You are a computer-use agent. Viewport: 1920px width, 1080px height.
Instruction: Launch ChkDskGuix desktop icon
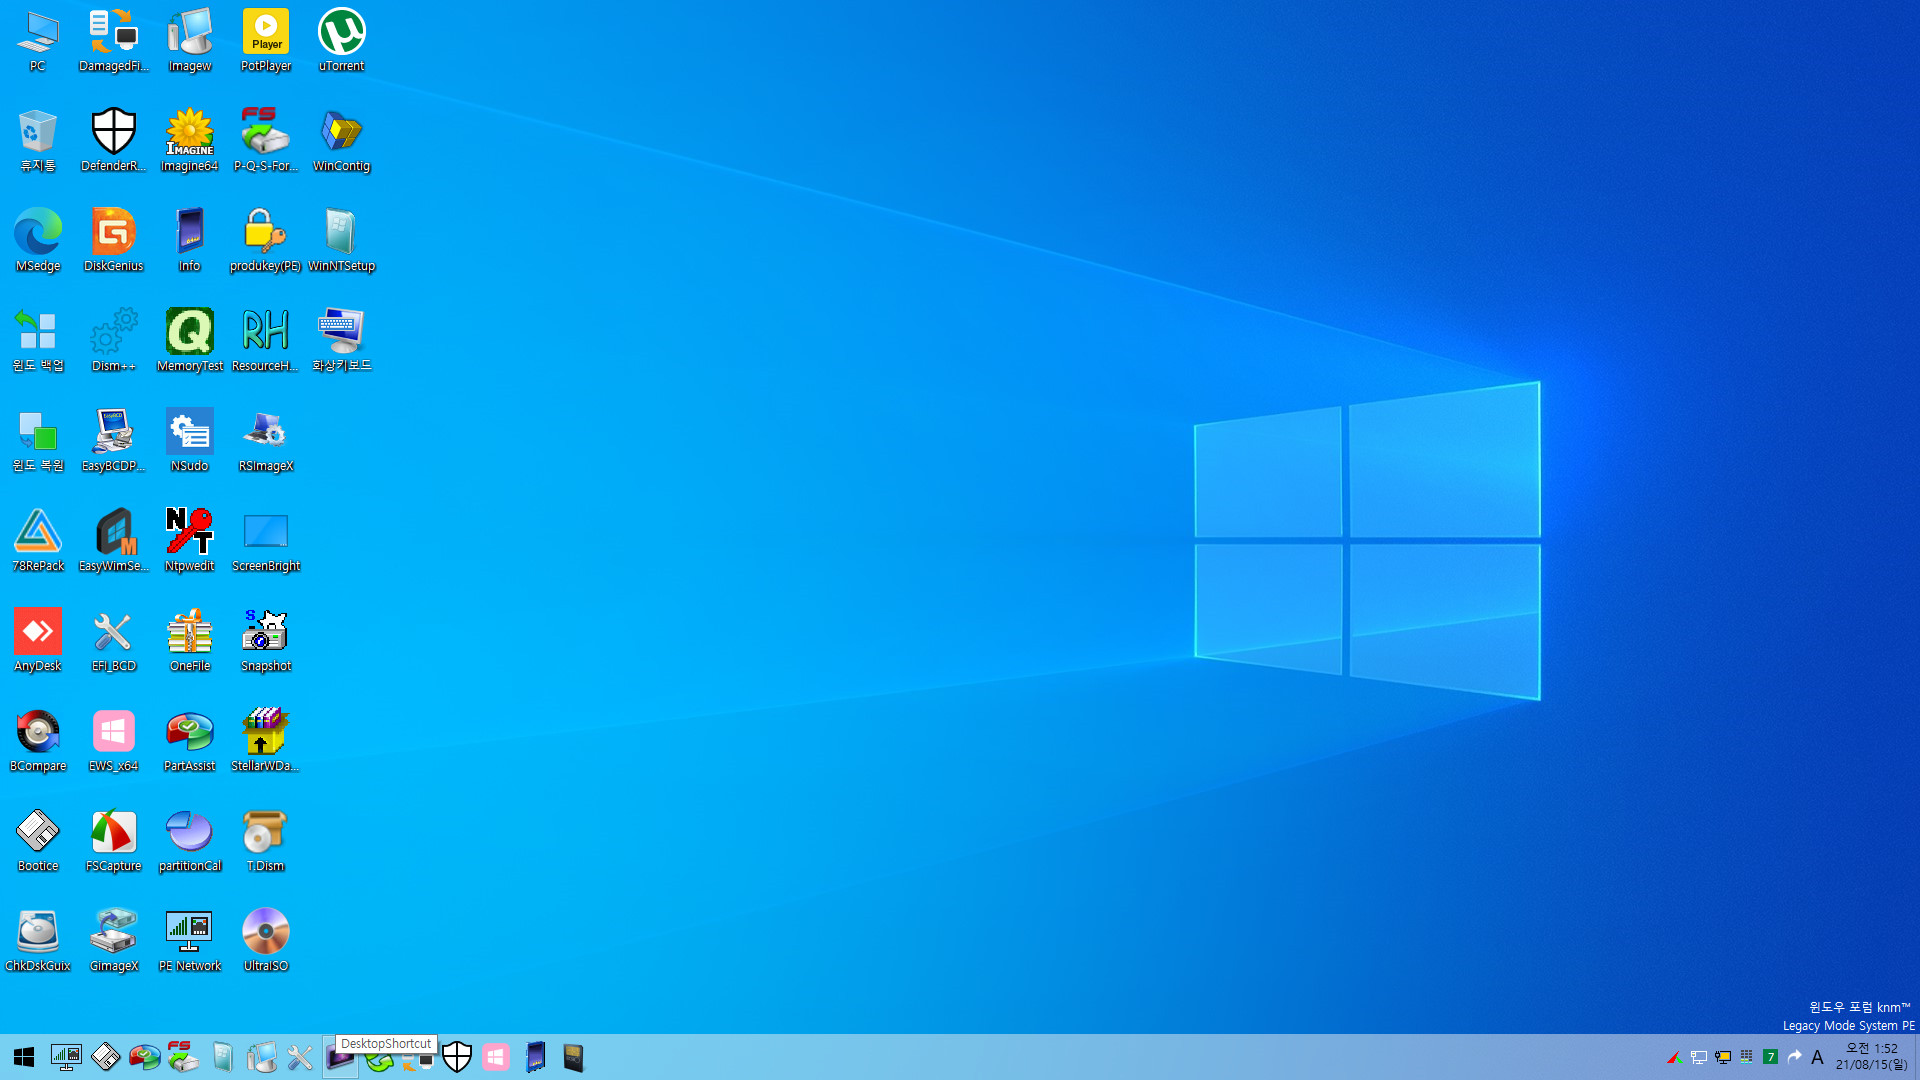(x=38, y=941)
